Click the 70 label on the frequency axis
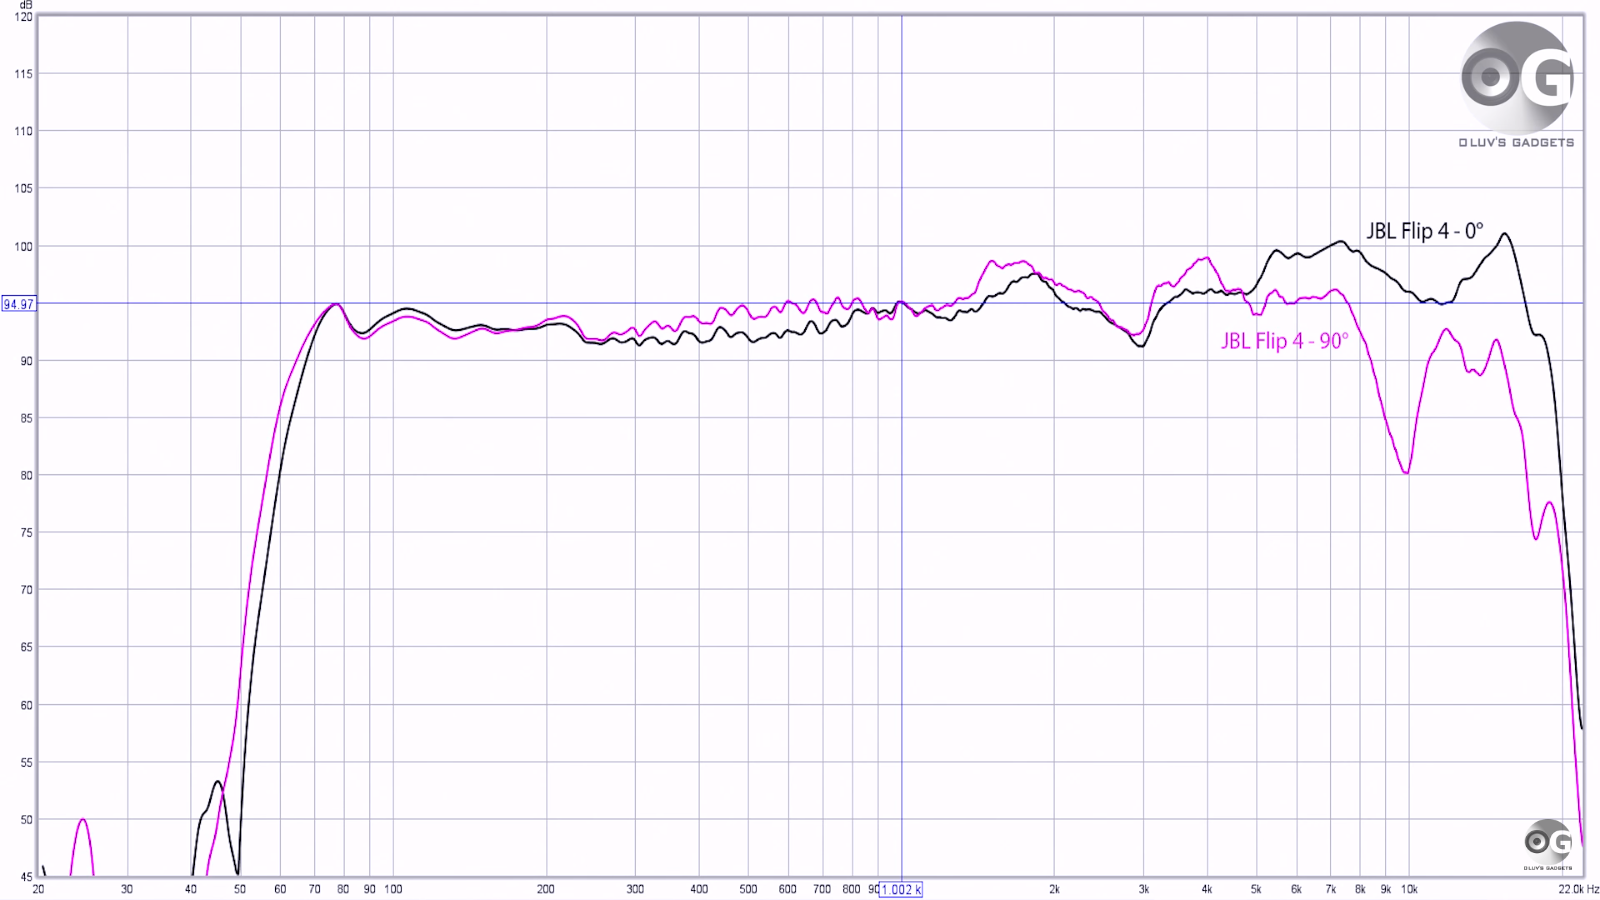Image resolution: width=1600 pixels, height=900 pixels. tap(314, 889)
